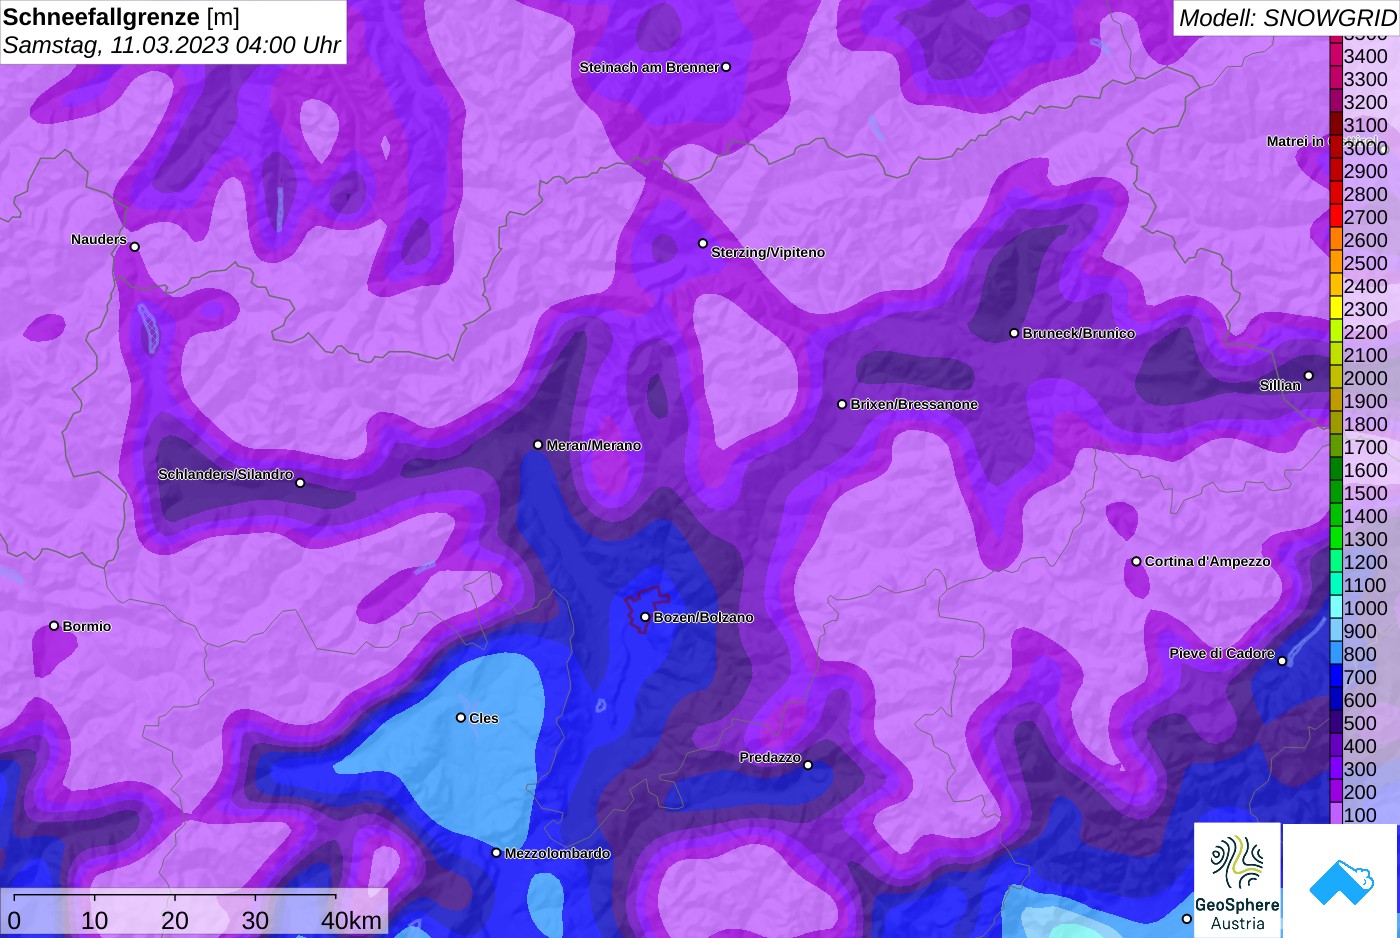Viewport: 1400px width, 938px height.
Task: Select the date 'Samstag, 11.03.2023 04:00 Uhr'
Action: tap(172, 45)
